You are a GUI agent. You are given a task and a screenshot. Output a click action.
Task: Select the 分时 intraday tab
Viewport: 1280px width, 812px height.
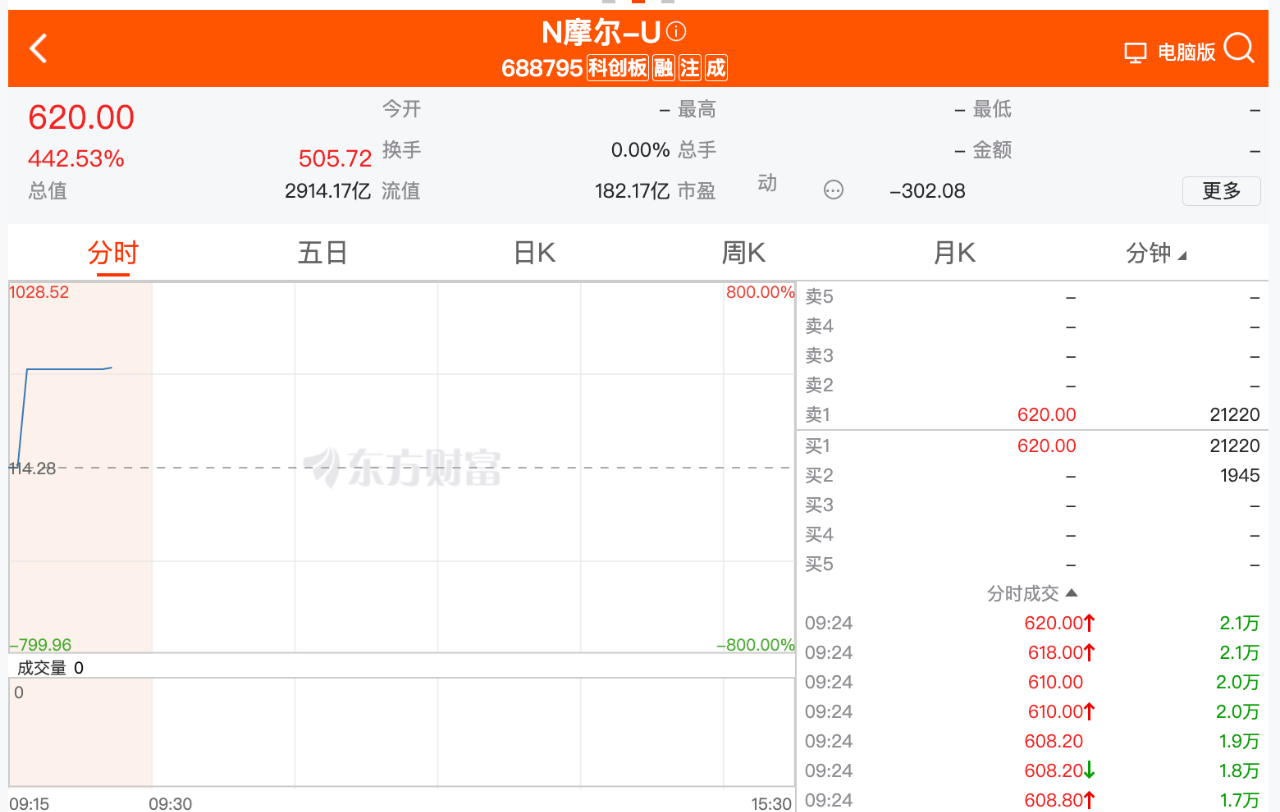113,254
